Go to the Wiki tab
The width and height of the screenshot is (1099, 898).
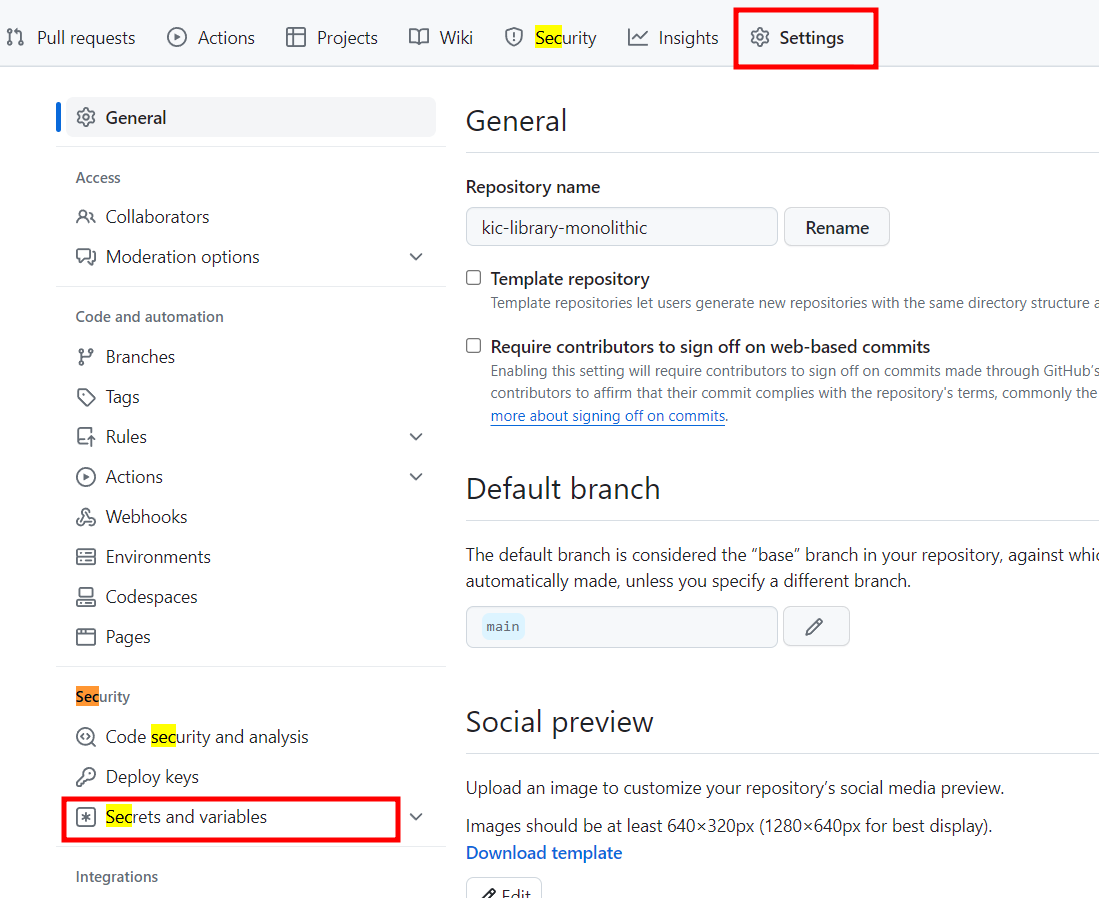point(441,37)
